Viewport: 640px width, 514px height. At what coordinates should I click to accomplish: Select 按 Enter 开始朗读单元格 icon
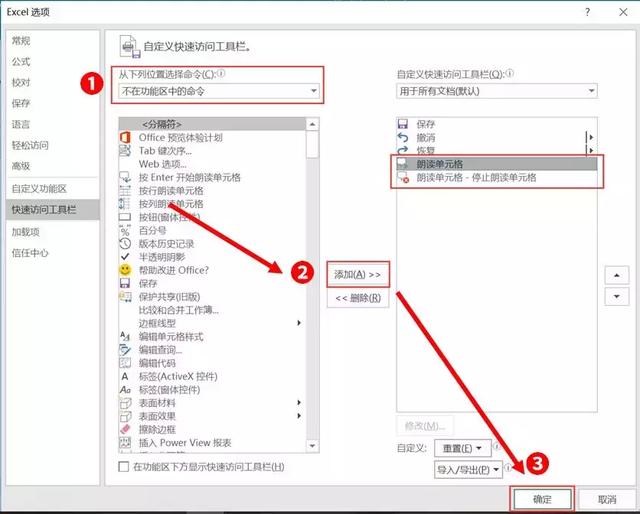[x=125, y=177]
